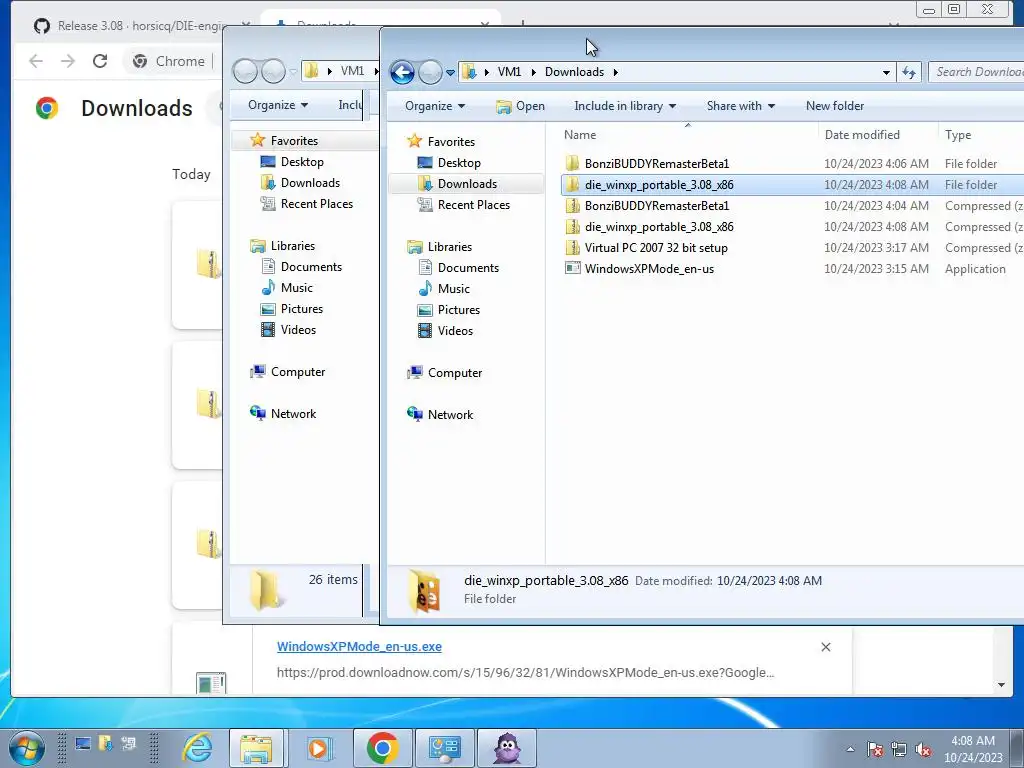Expand the Share with menu

[741, 106]
